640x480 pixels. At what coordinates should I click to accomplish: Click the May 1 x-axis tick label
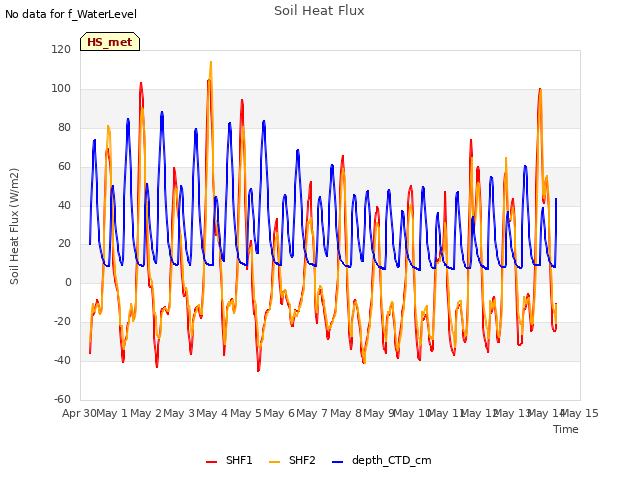113,413
